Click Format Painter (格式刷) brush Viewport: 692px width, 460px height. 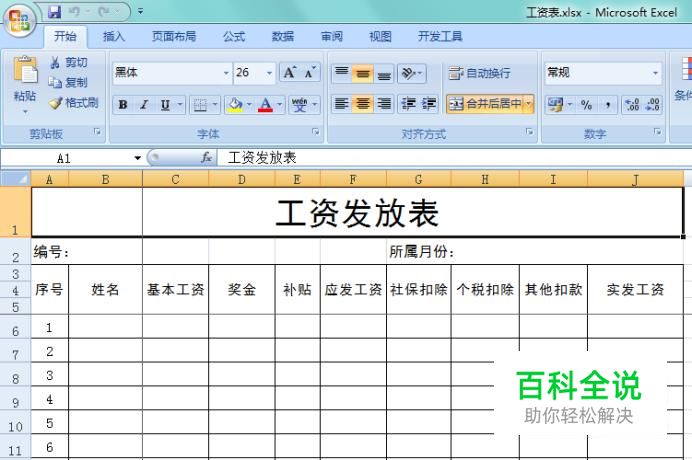tap(73, 103)
